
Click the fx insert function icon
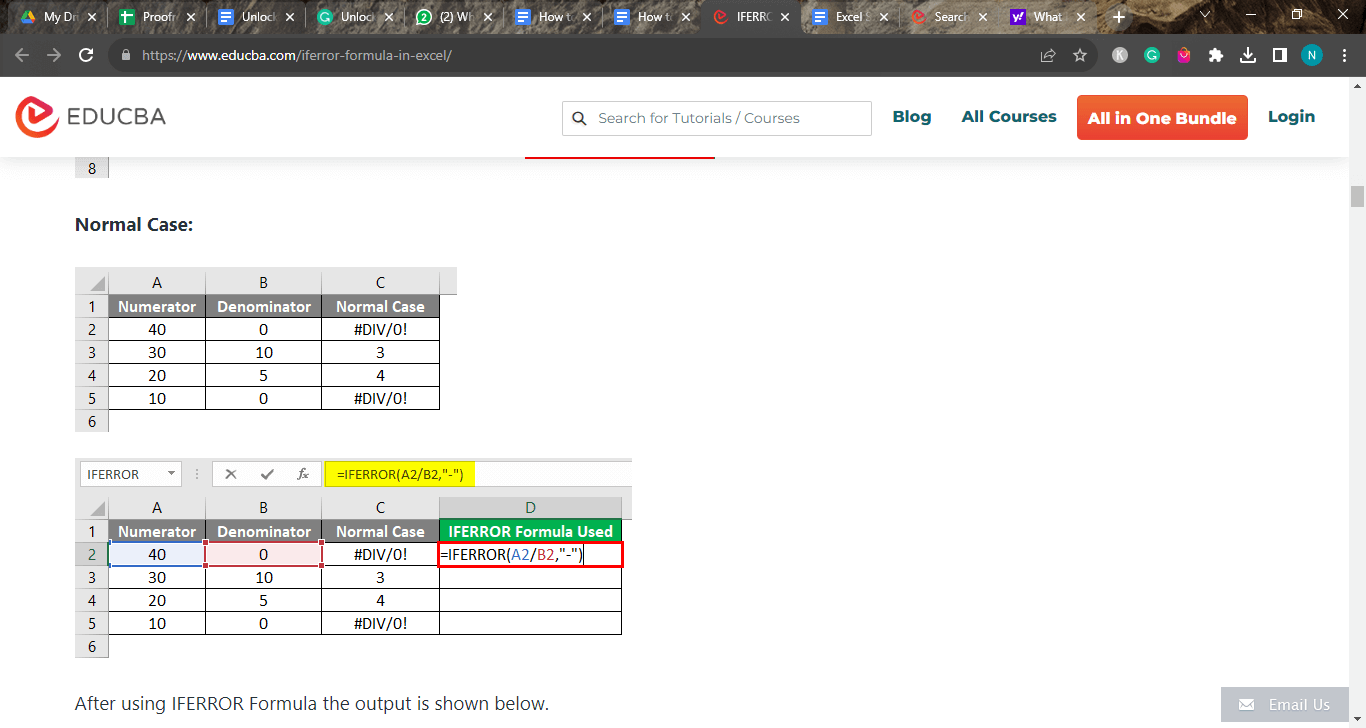[x=303, y=474]
